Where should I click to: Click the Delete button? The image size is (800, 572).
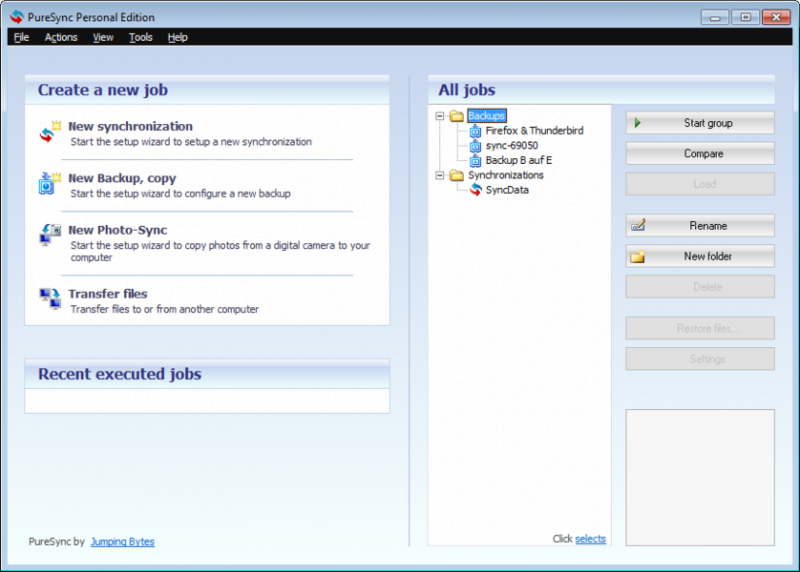pos(700,287)
